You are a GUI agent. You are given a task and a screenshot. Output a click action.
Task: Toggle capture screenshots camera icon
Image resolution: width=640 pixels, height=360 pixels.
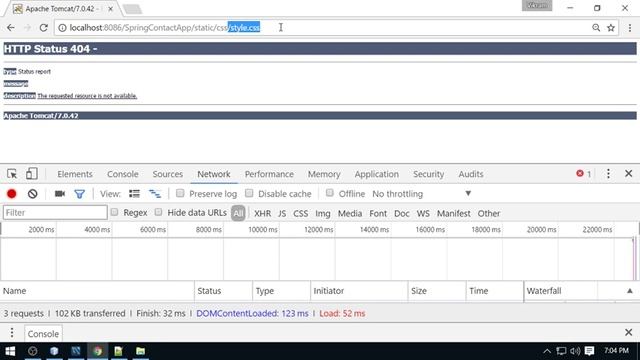pos(60,194)
